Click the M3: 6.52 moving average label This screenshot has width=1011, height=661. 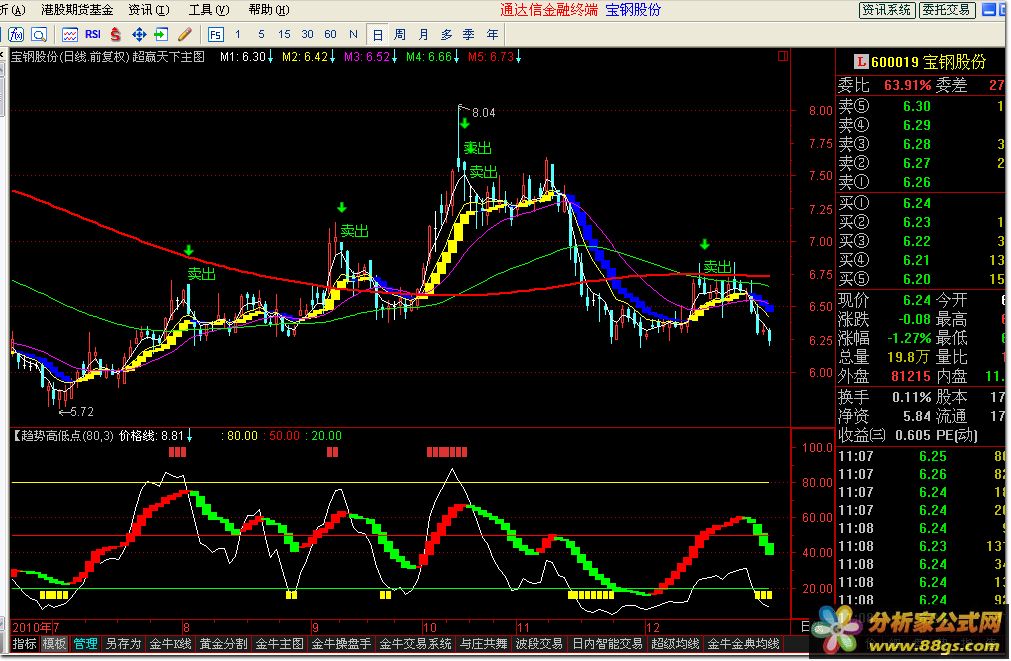(370, 57)
